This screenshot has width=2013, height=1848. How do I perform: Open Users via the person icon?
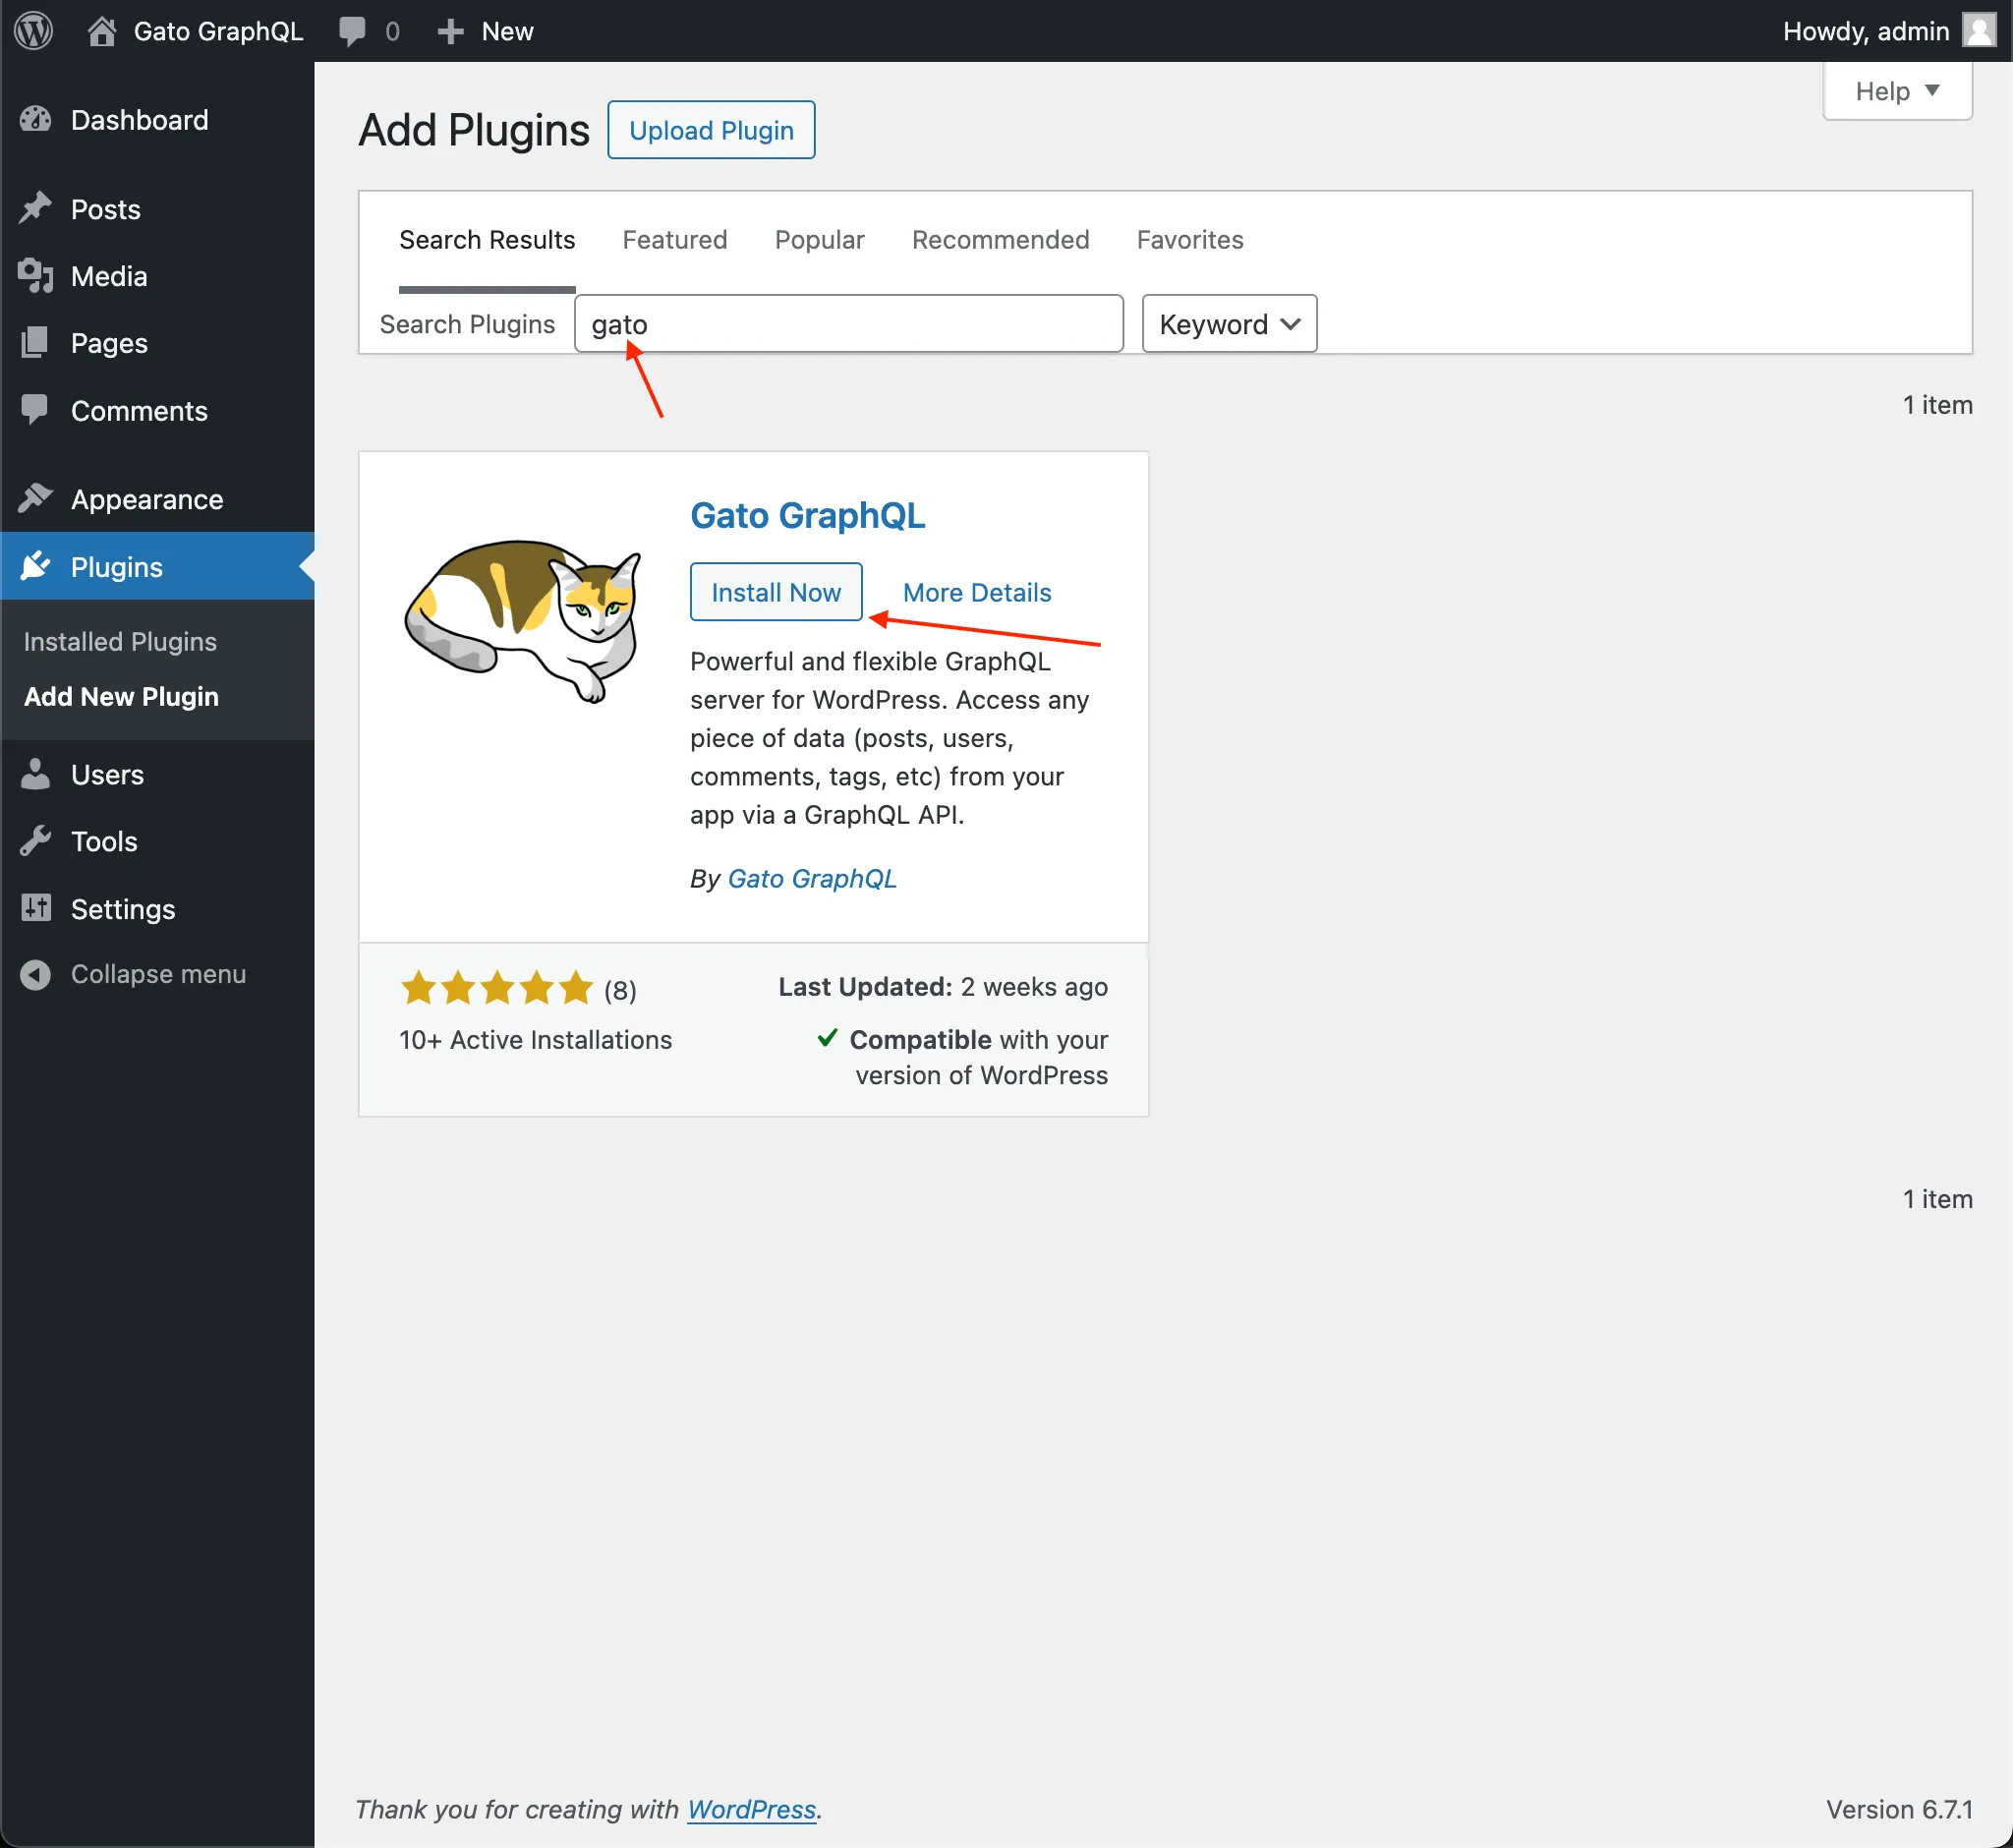click(x=35, y=774)
